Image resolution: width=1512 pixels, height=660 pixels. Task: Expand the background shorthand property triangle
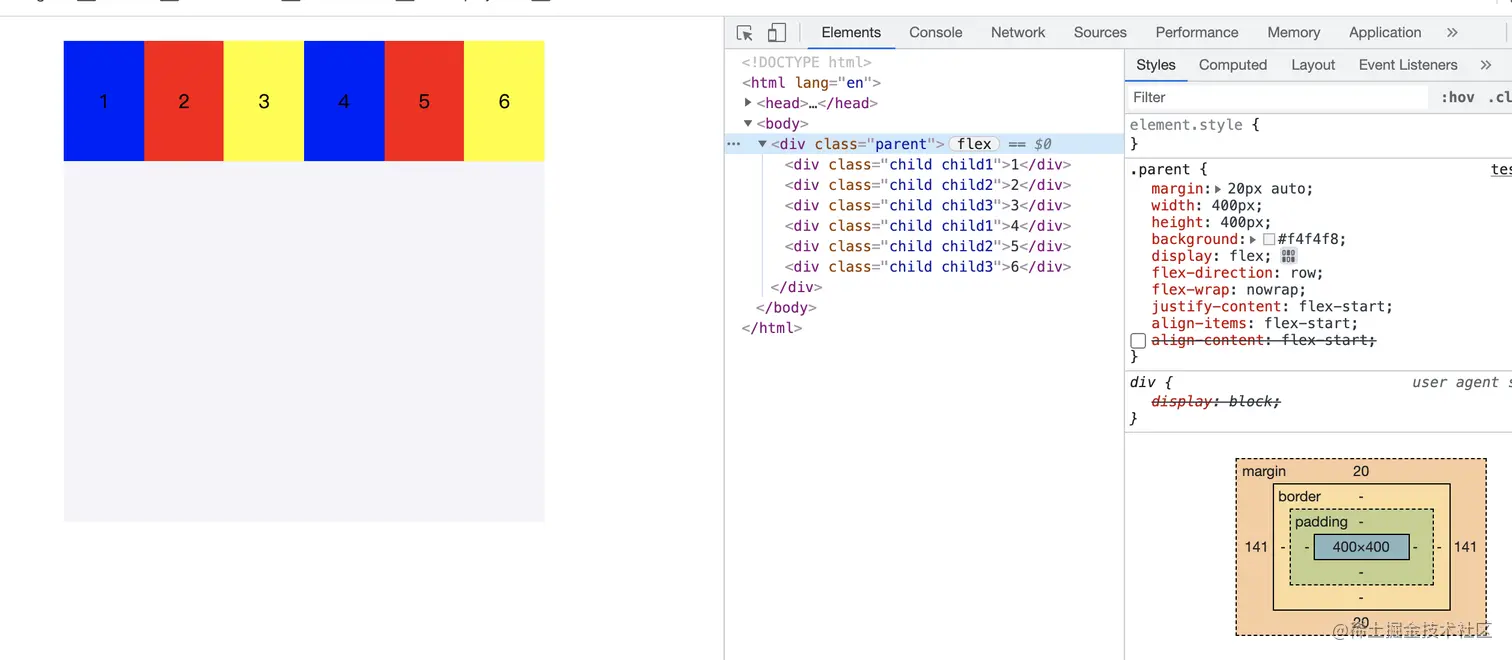(1252, 240)
